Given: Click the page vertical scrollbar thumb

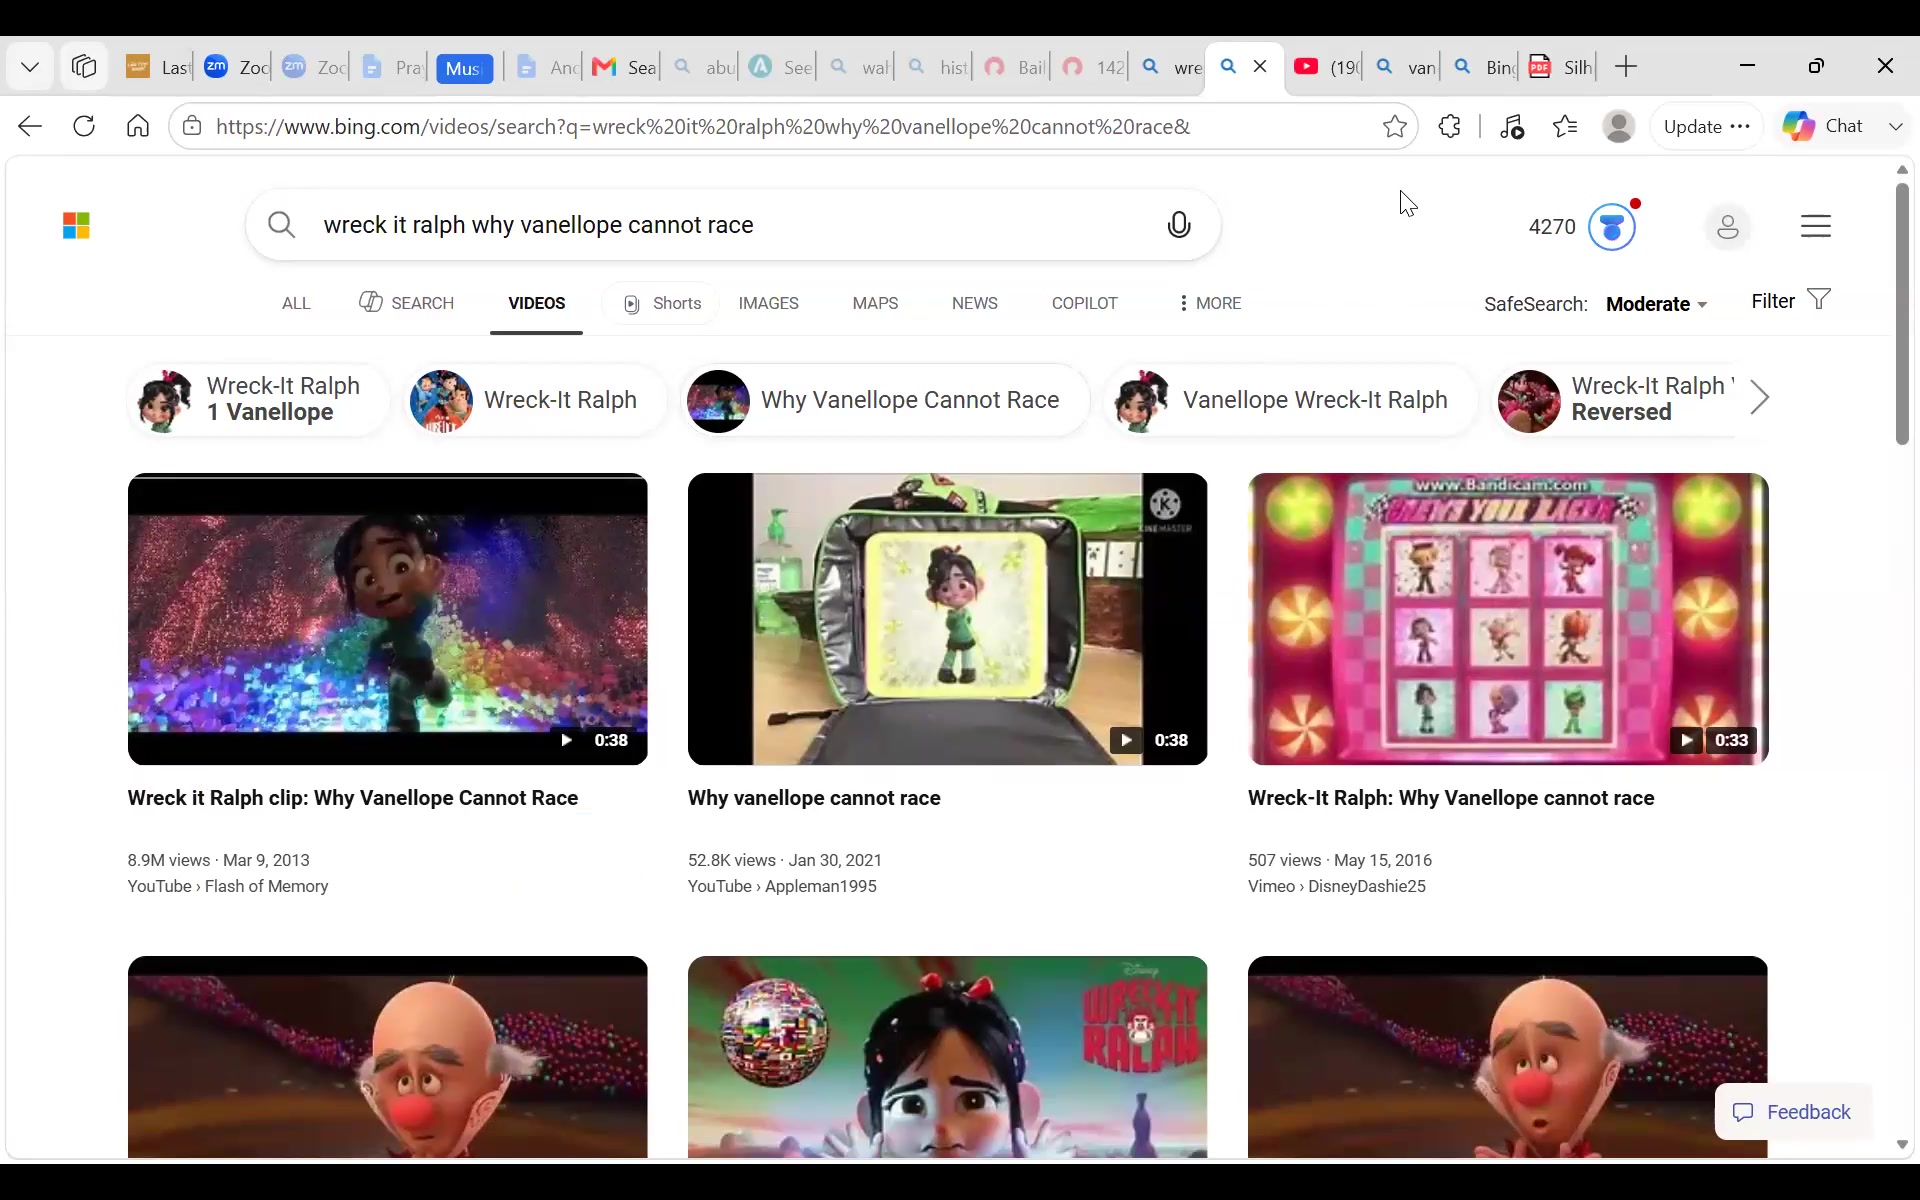Looking at the screenshot, I should [1902, 312].
